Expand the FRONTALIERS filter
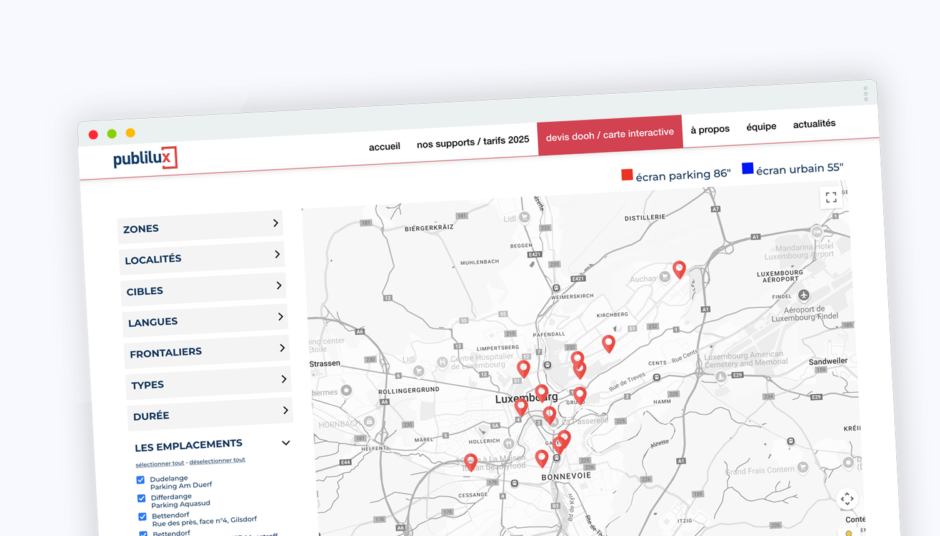 click(x=207, y=351)
